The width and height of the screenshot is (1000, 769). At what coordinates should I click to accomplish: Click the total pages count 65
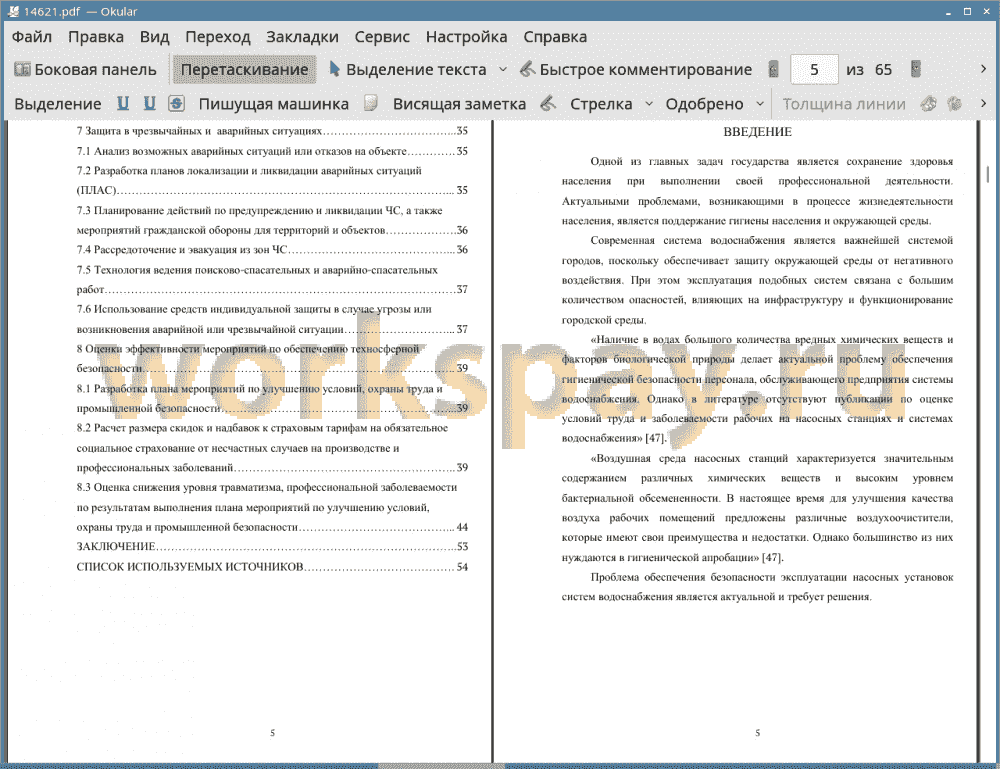pyautogui.click(x=883, y=70)
